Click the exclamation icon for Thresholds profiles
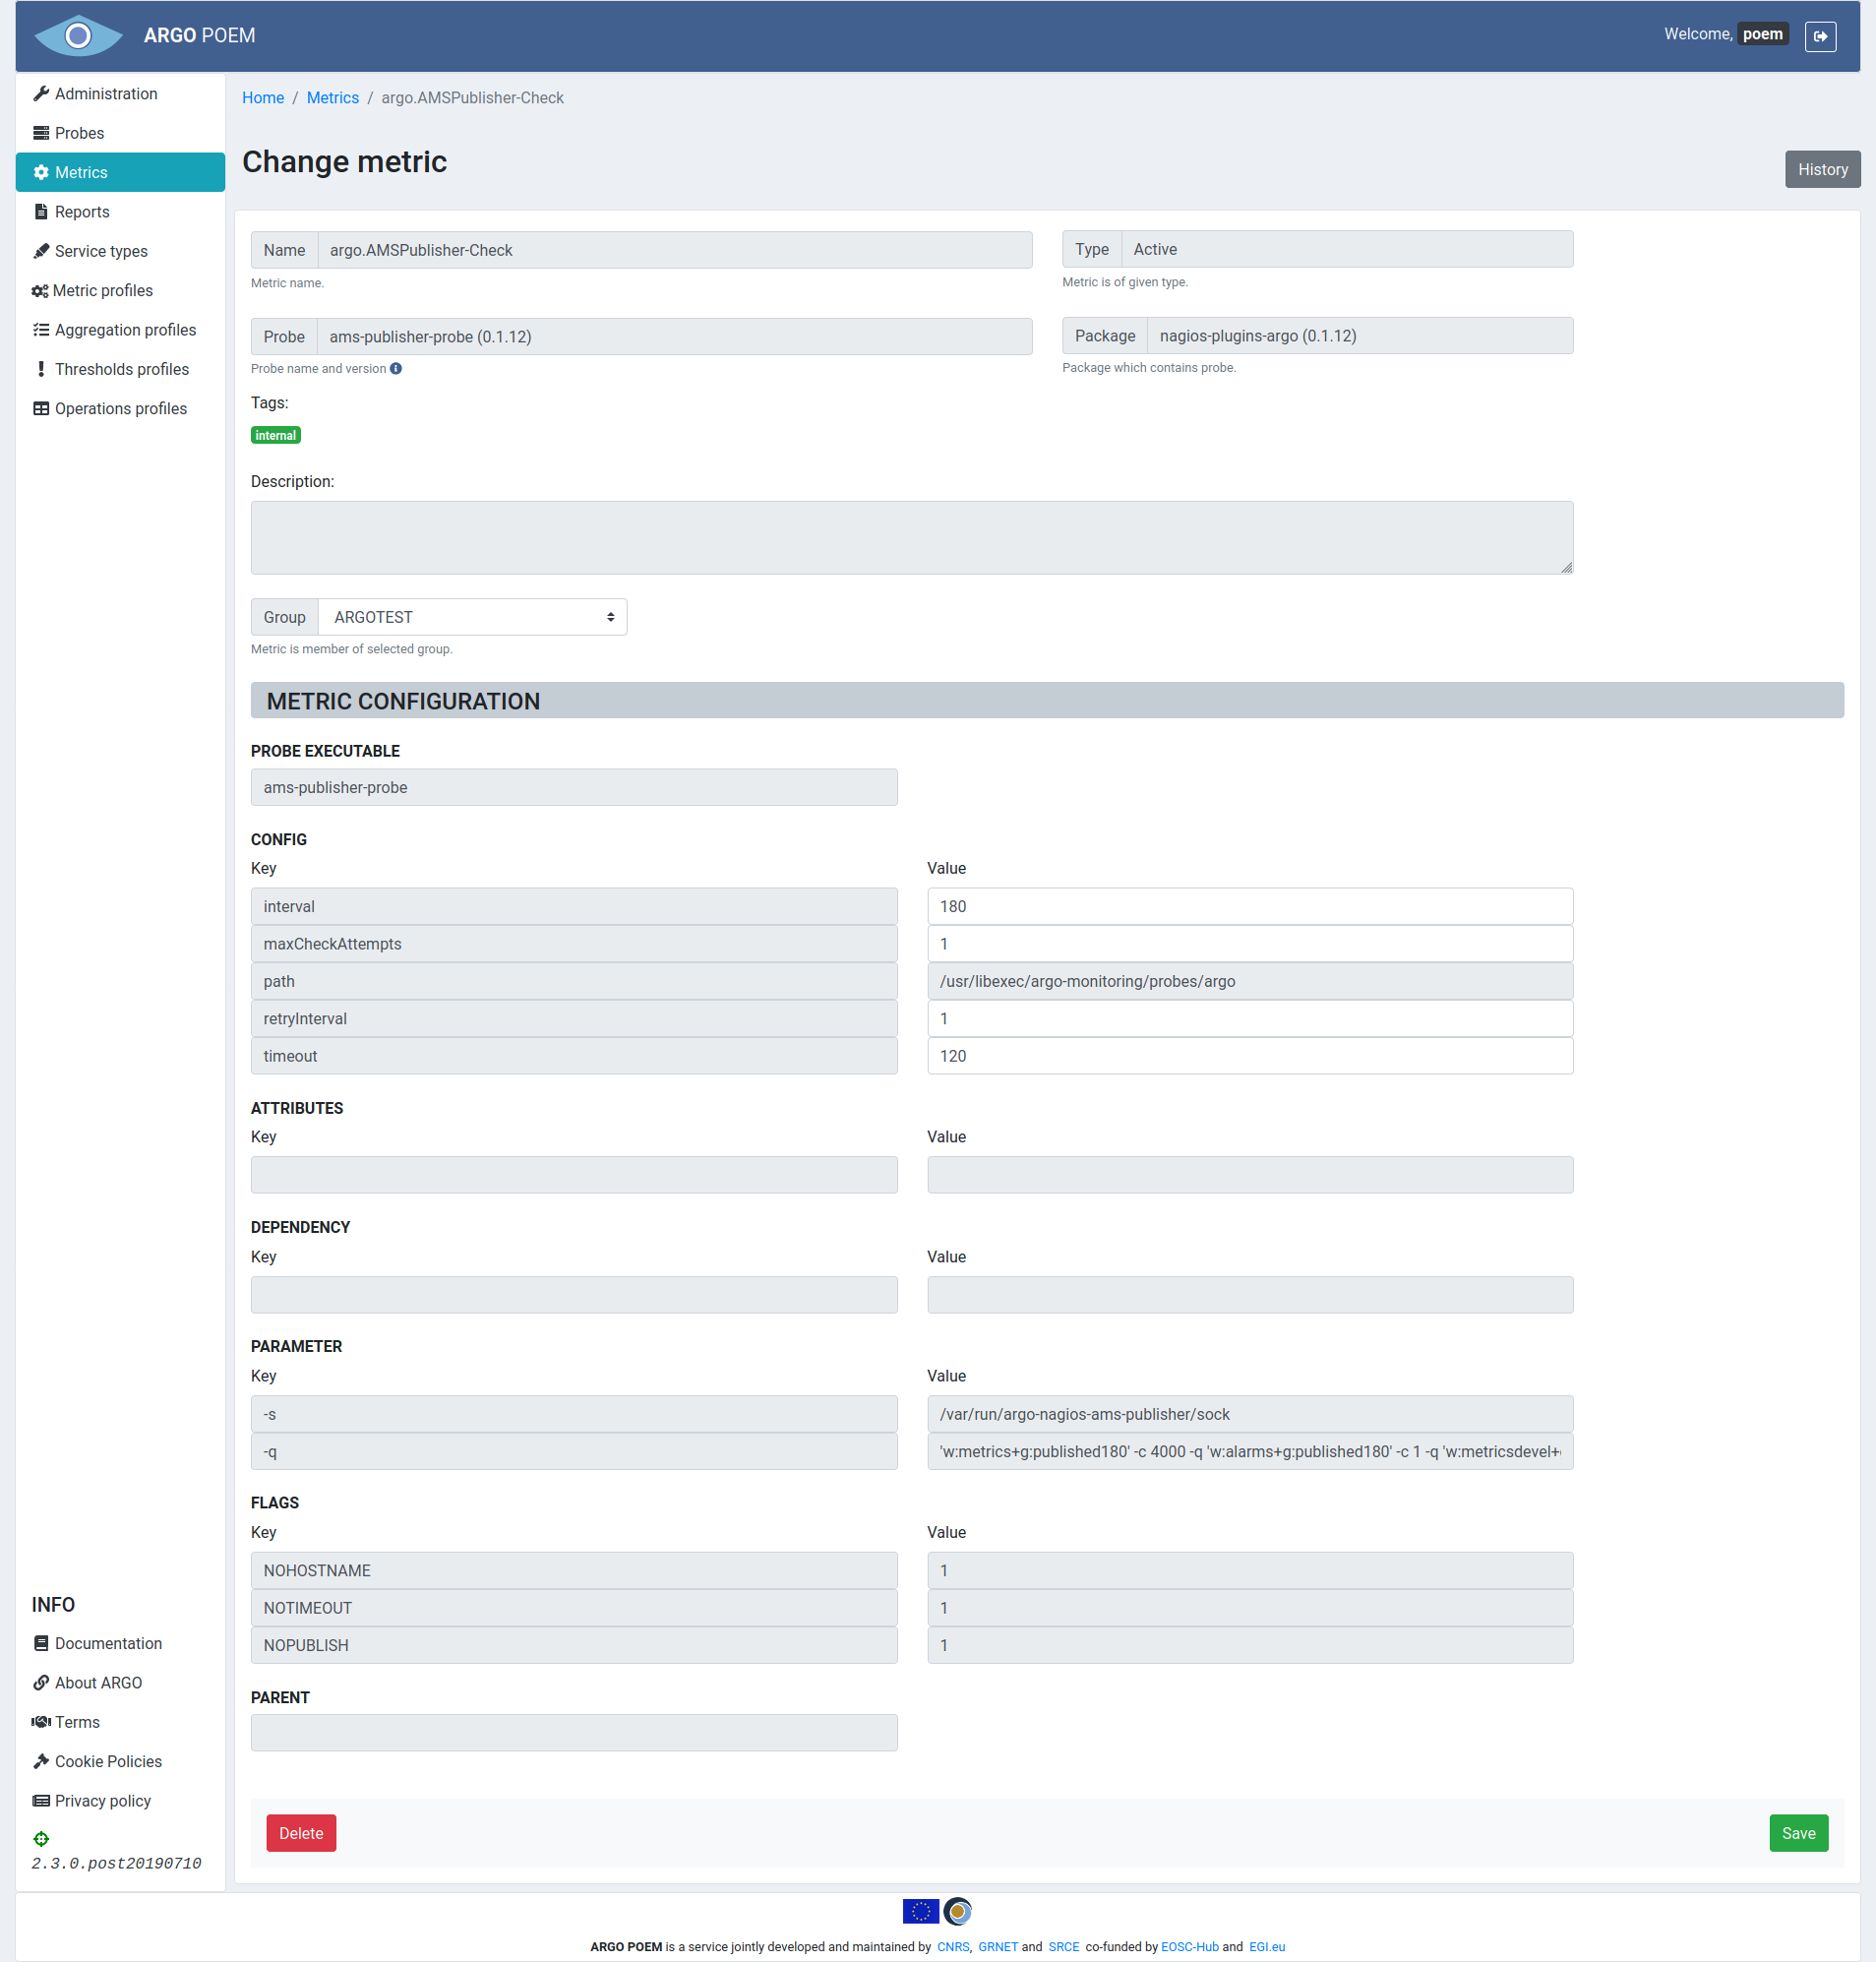This screenshot has height=1962, width=1876. (x=41, y=369)
